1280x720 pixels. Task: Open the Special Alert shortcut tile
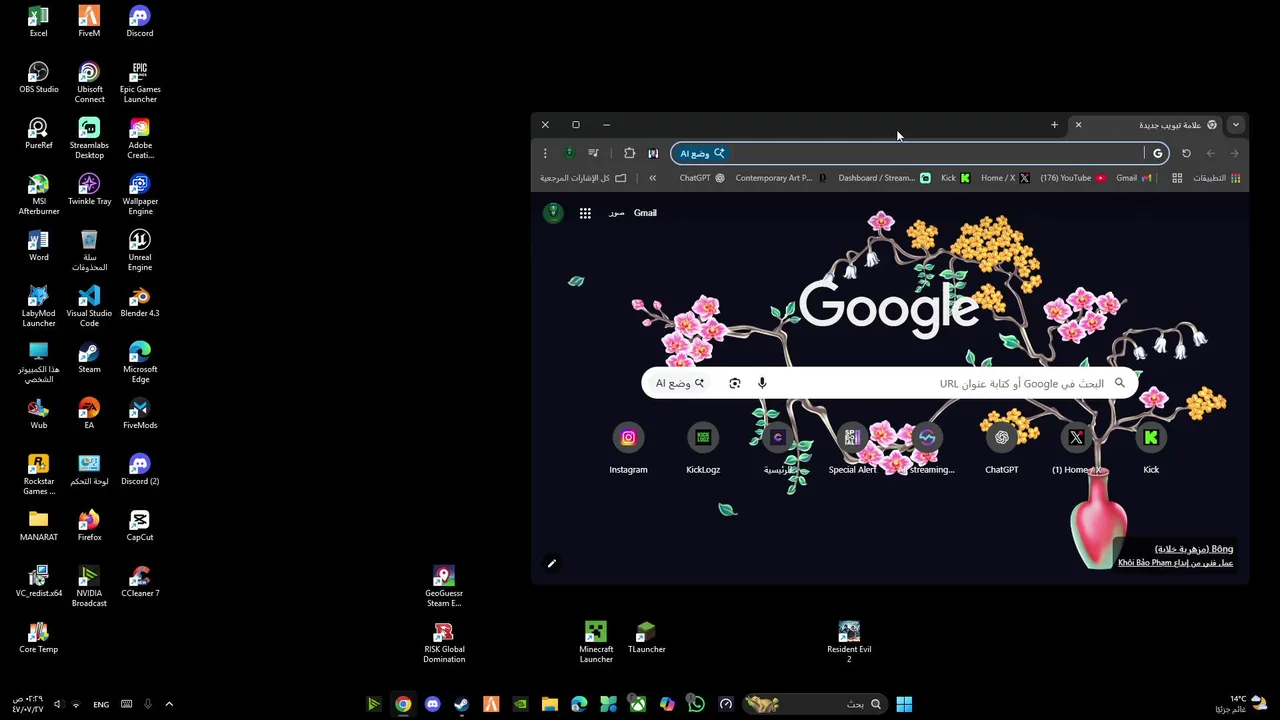coord(852,448)
